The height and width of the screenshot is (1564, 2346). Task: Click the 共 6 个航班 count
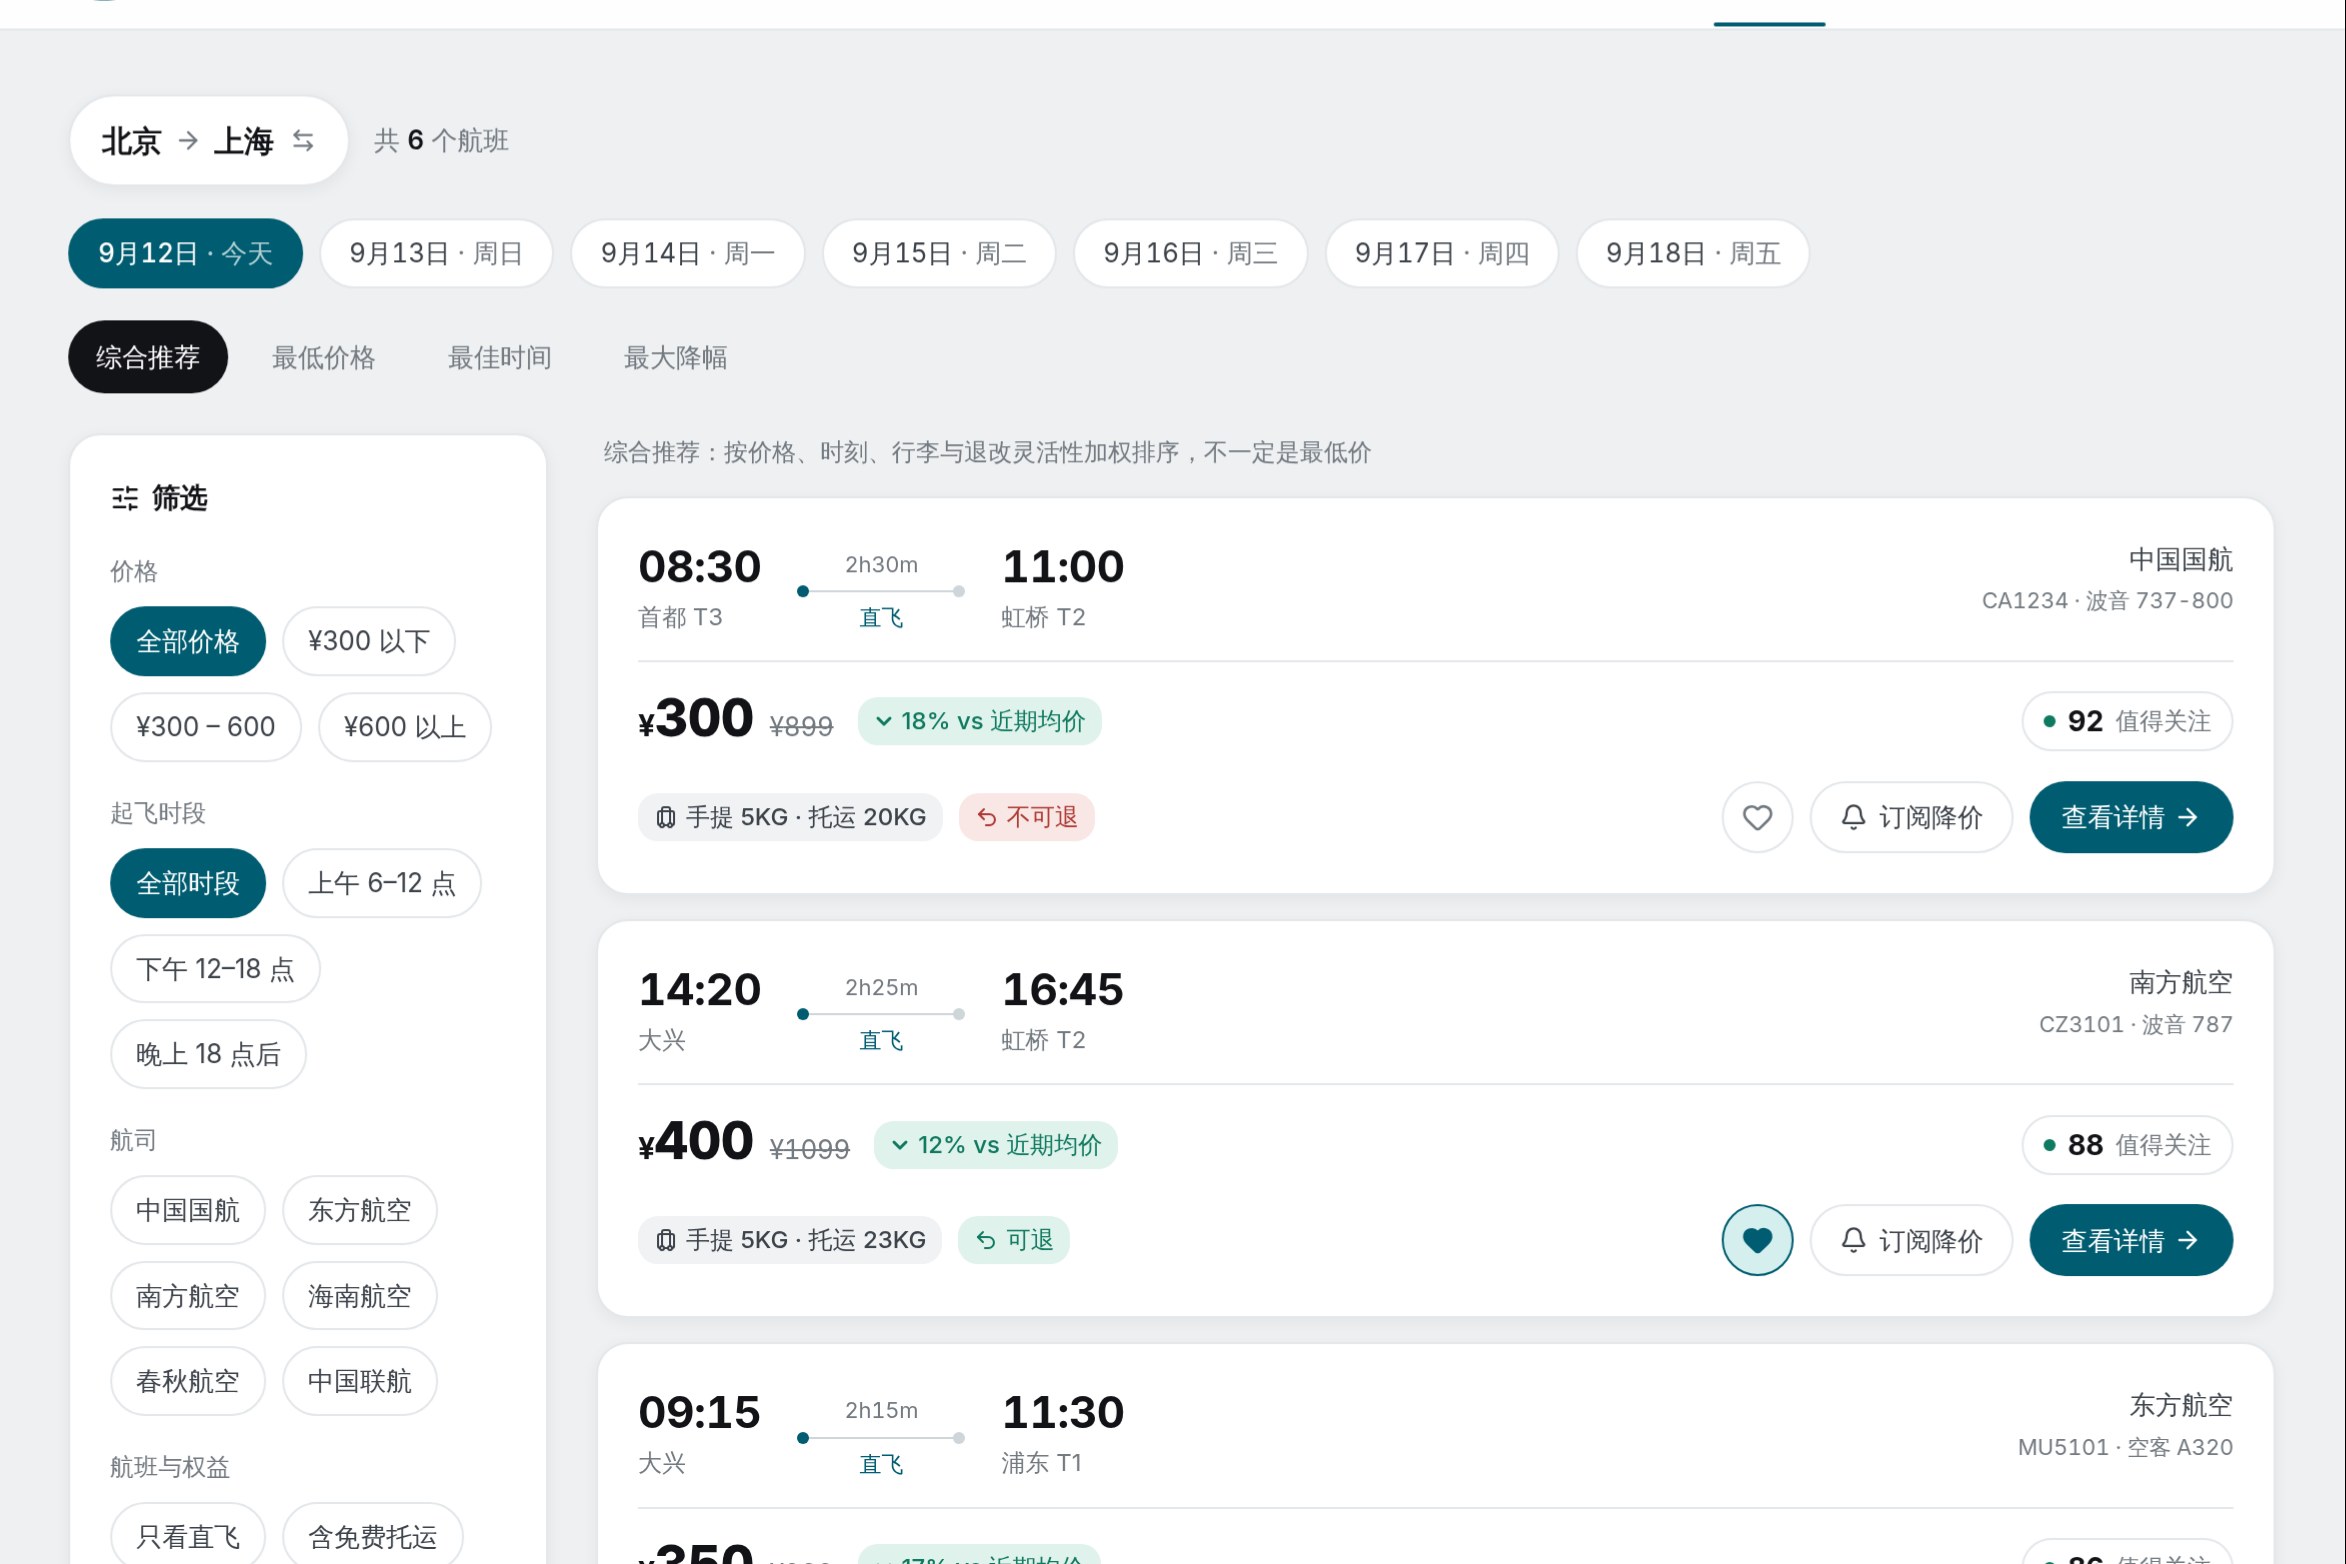click(x=441, y=141)
